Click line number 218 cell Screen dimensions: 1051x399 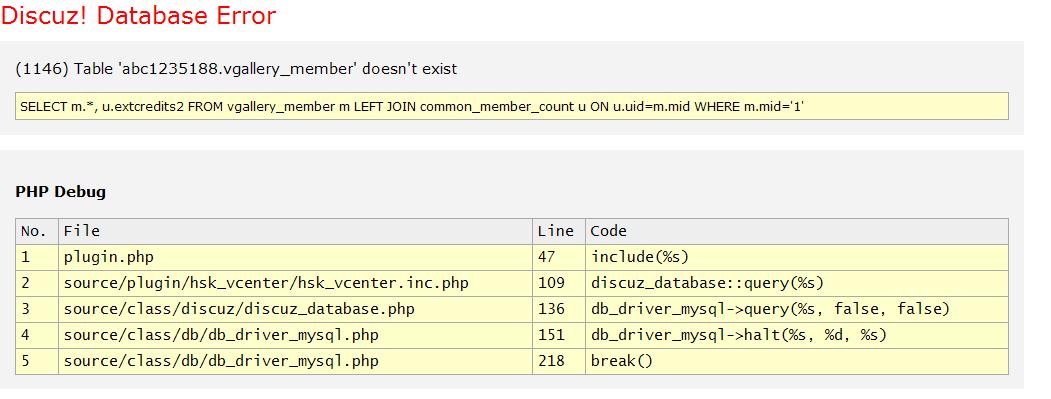point(559,361)
